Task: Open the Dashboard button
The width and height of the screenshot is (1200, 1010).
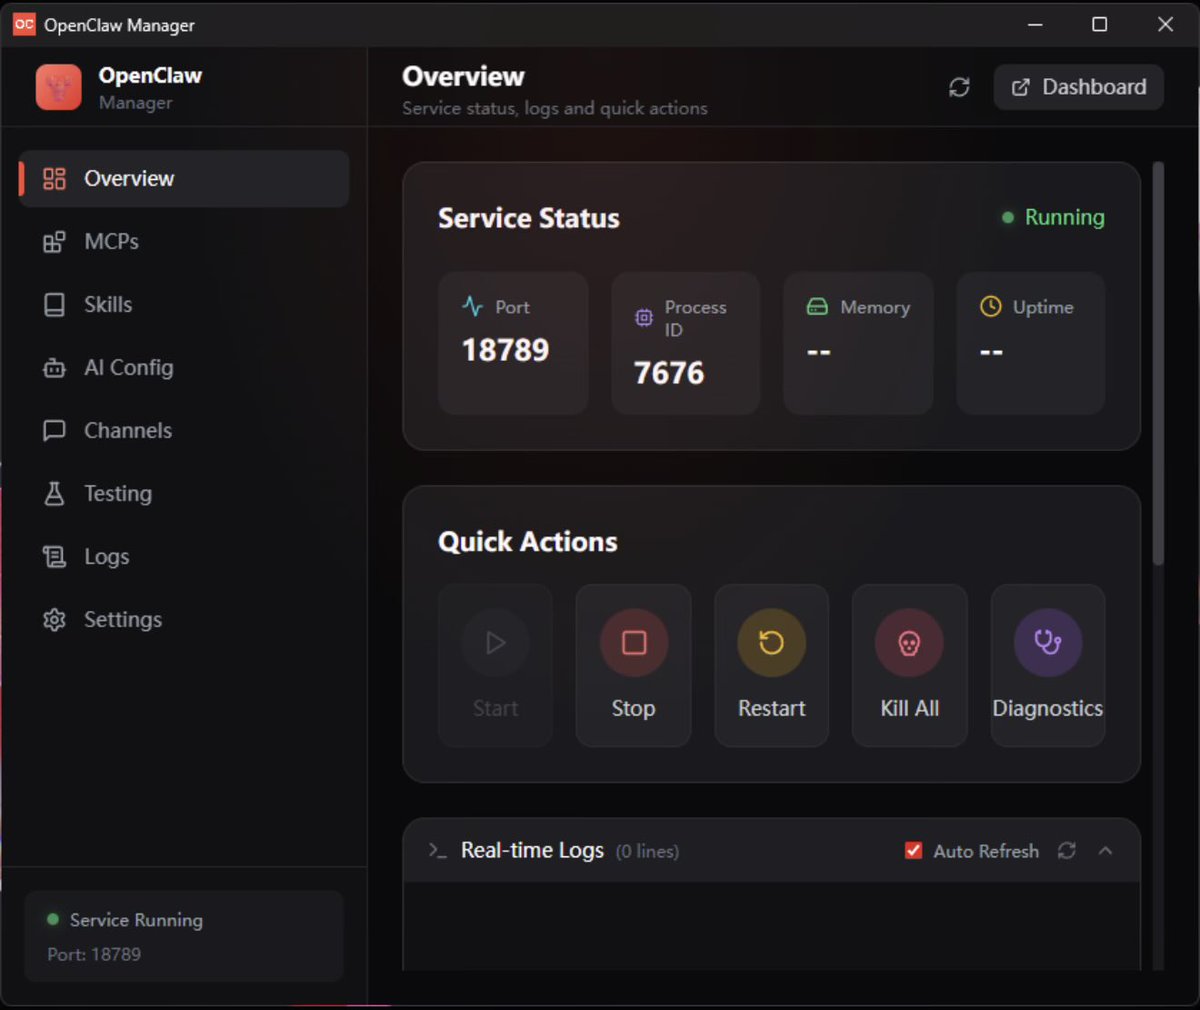Action: tap(1078, 87)
